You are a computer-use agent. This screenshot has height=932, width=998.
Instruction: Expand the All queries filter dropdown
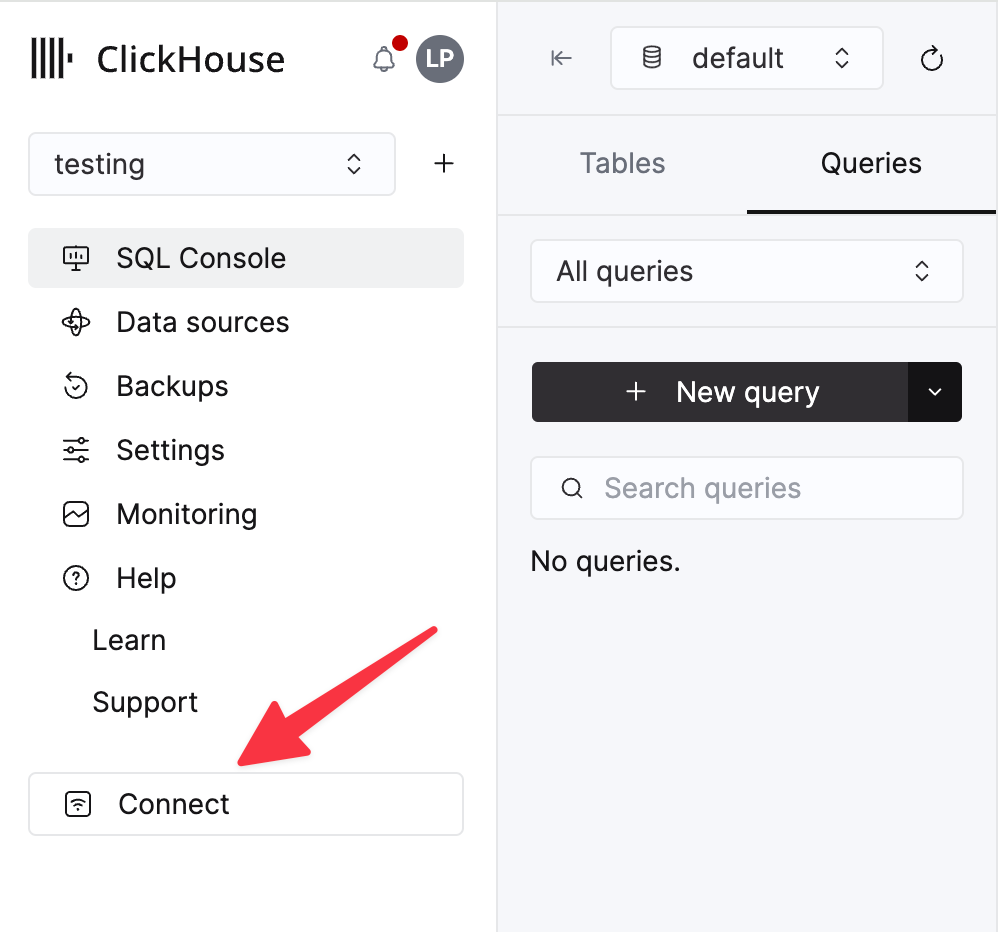click(746, 271)
